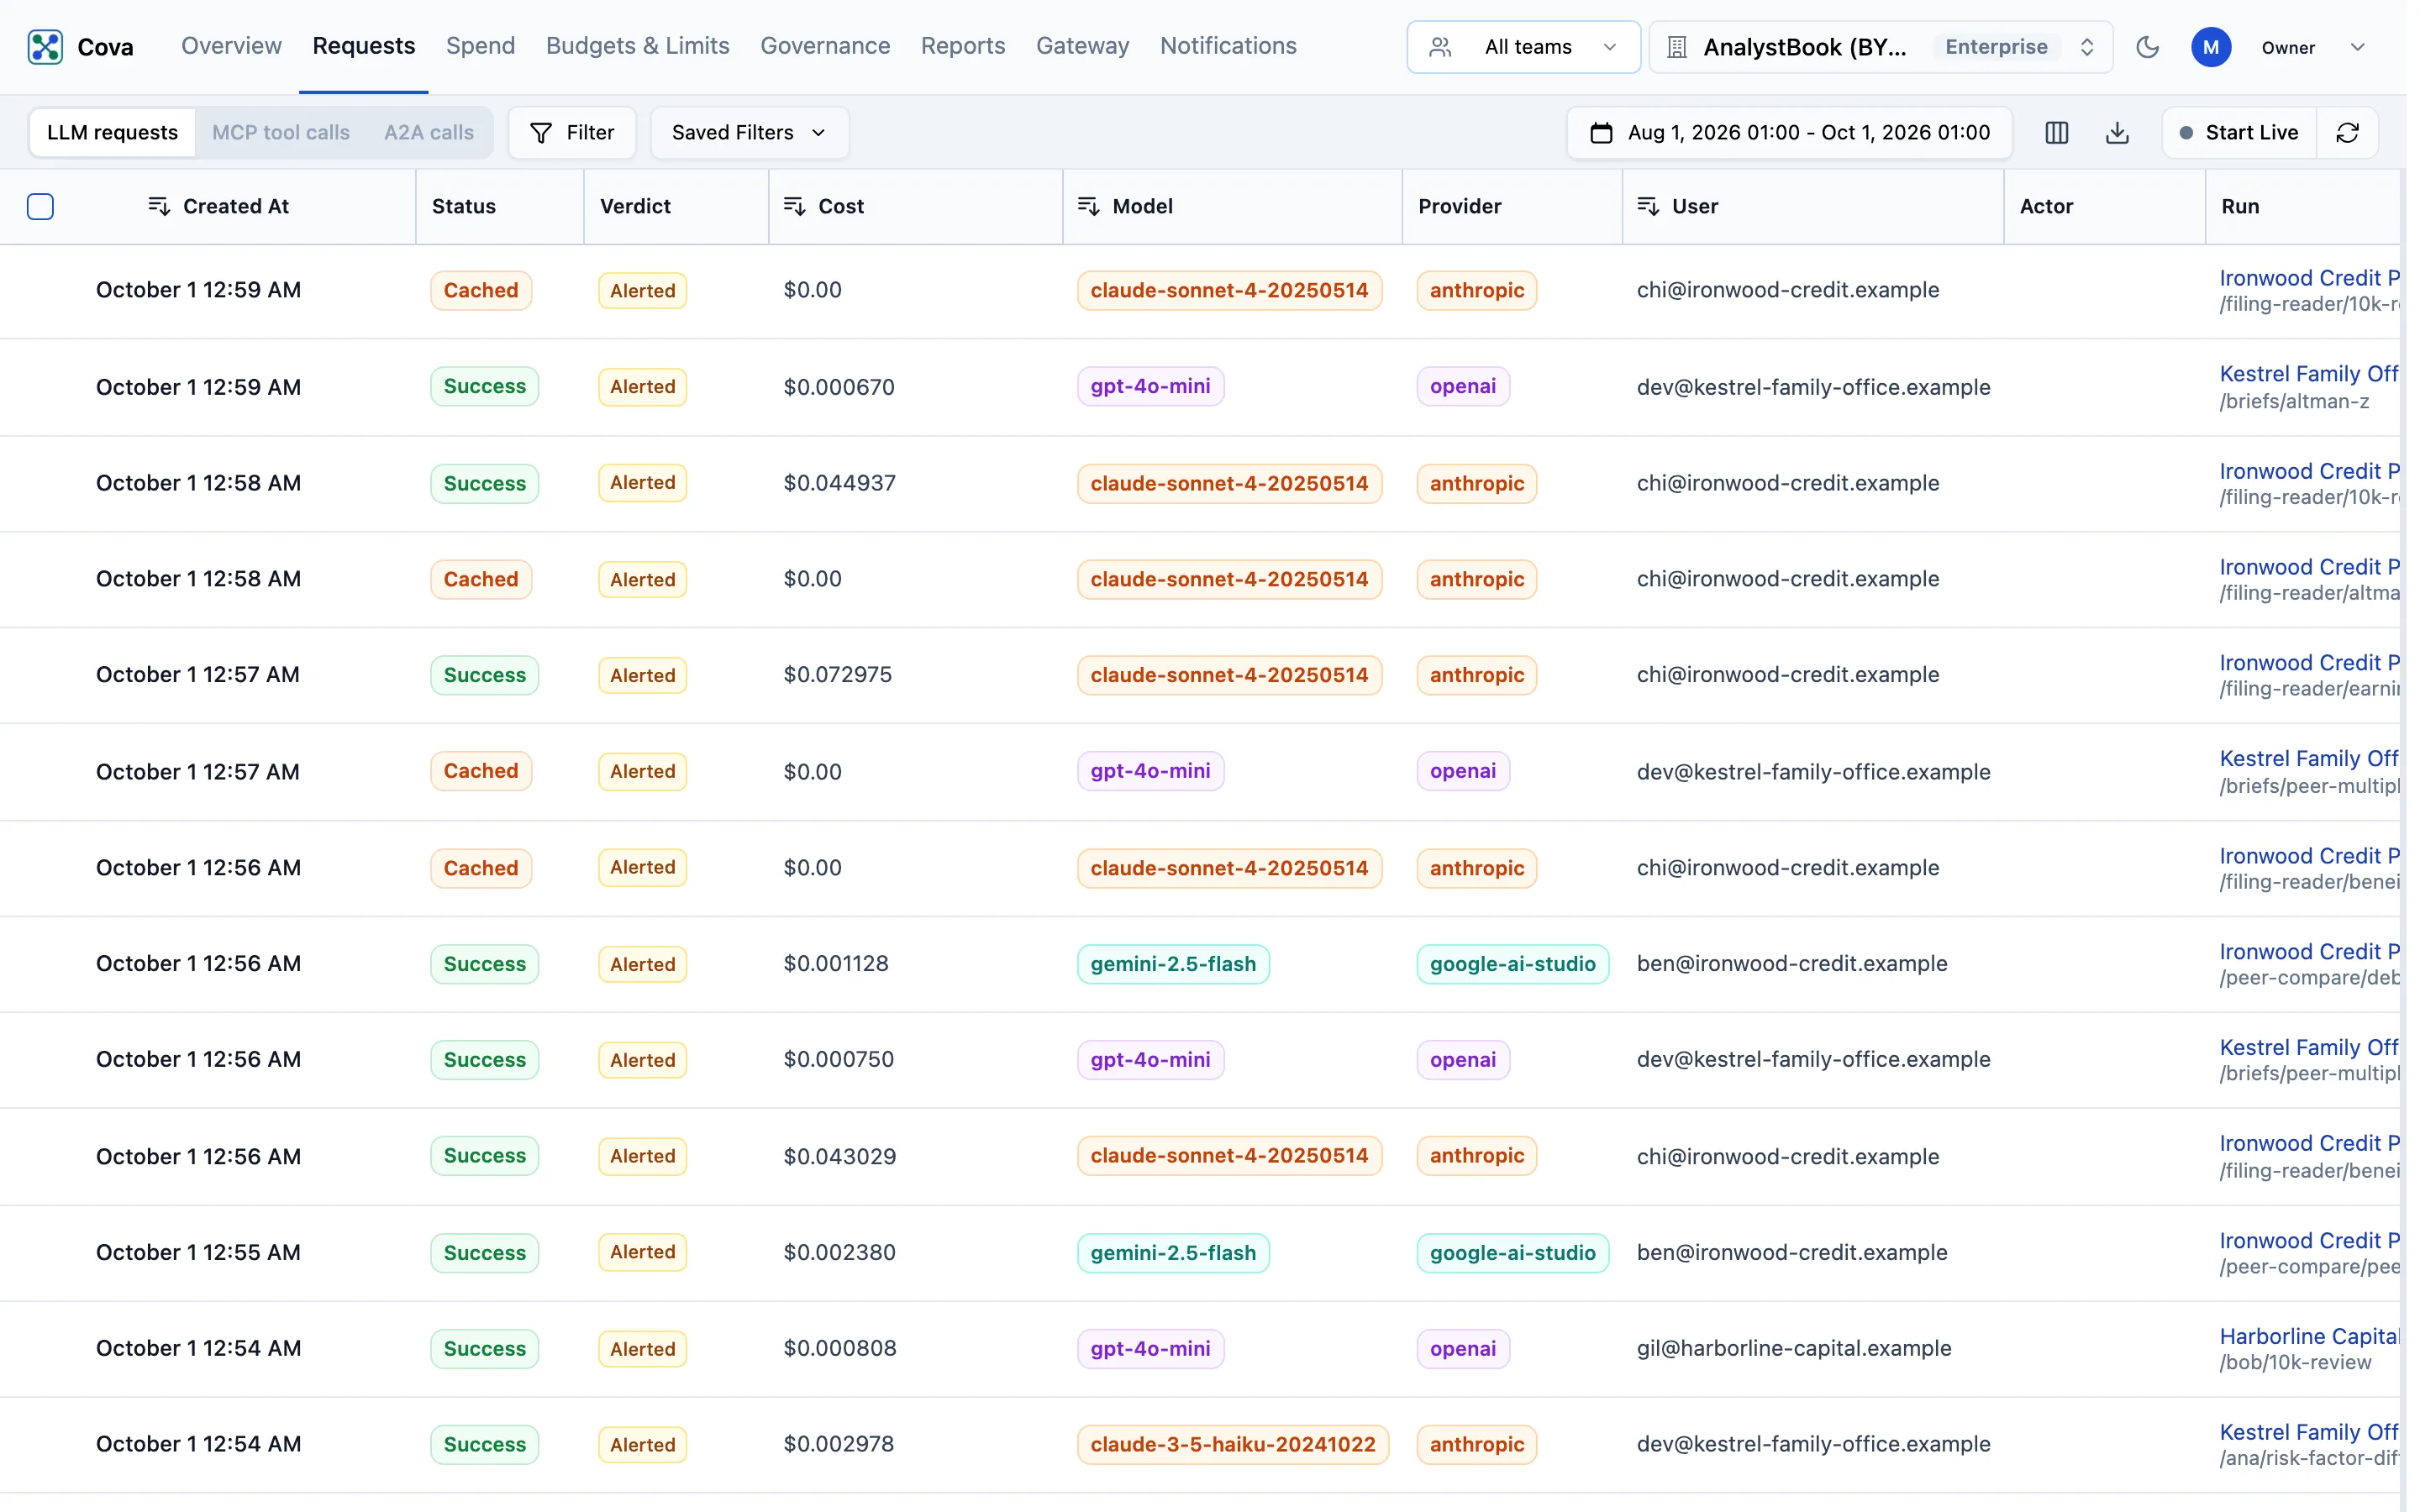Click the Cova logo icon
The width and height of the screenshot is (2420, 1512).
[45, 47]
